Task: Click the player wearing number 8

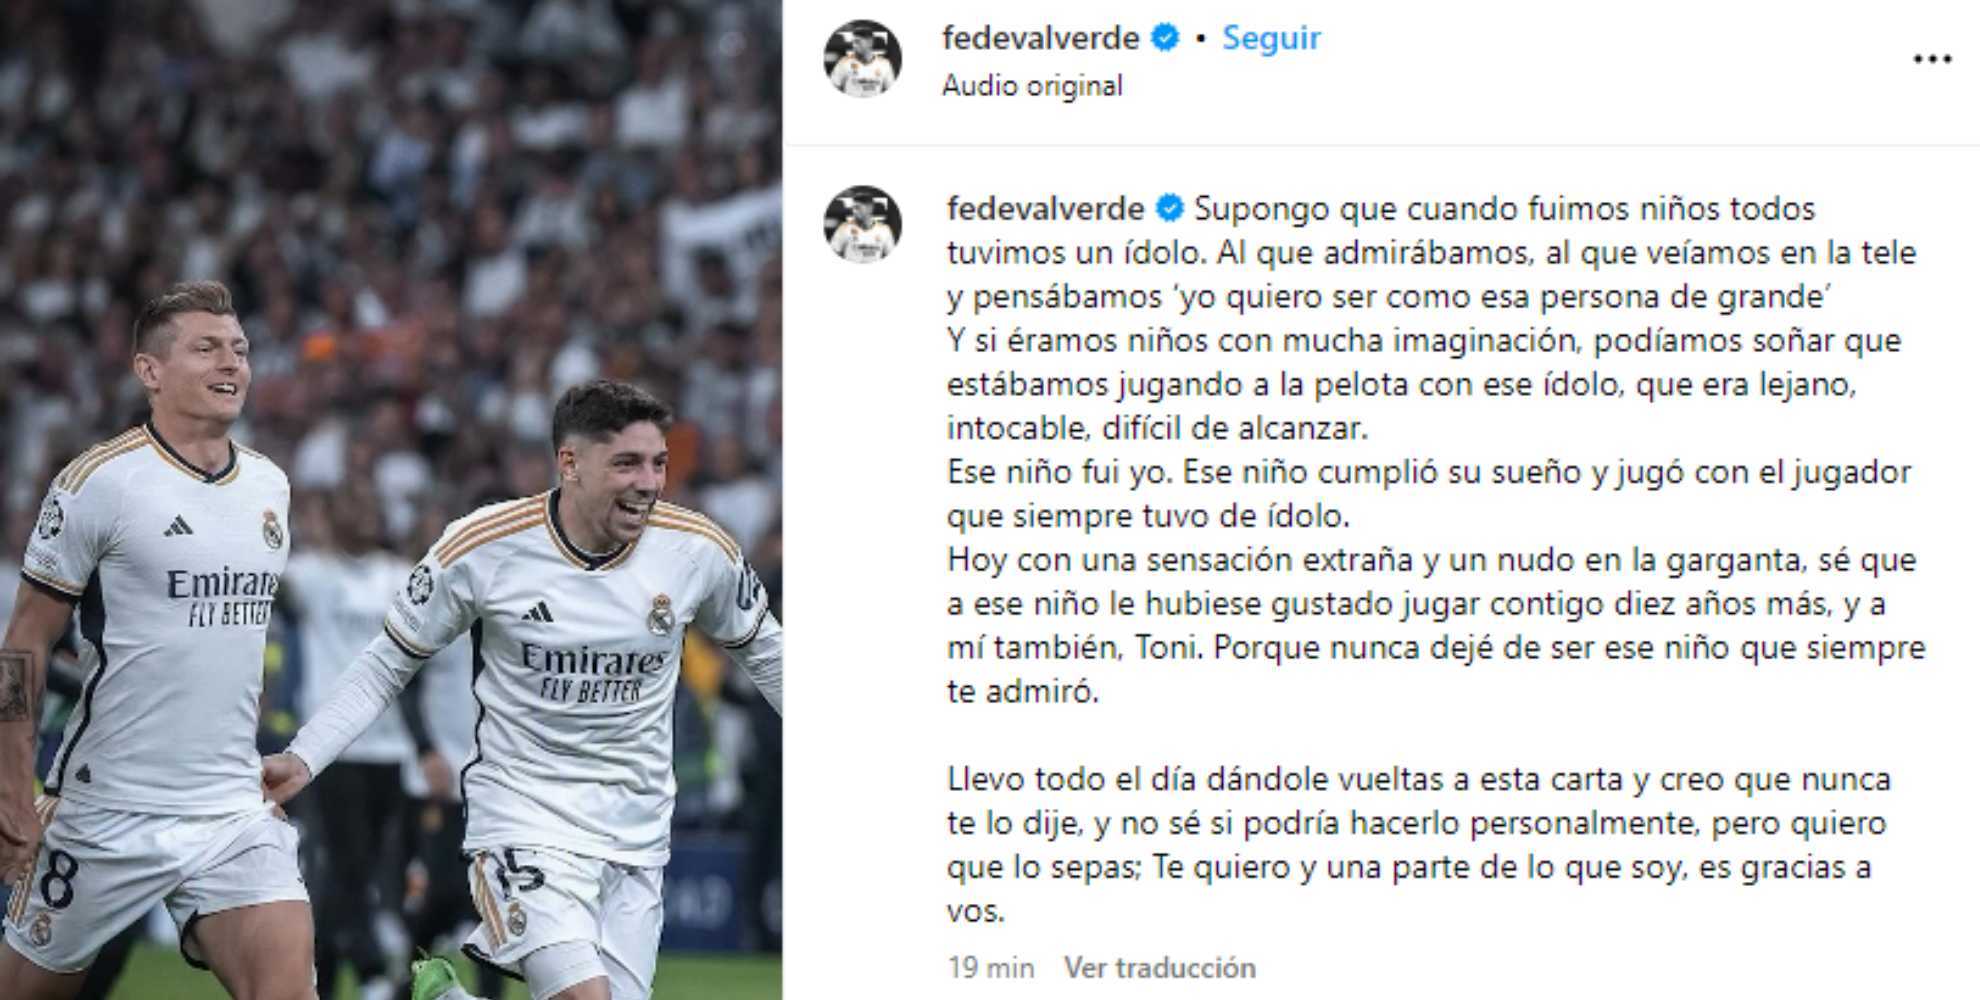Action: [160, 640]
